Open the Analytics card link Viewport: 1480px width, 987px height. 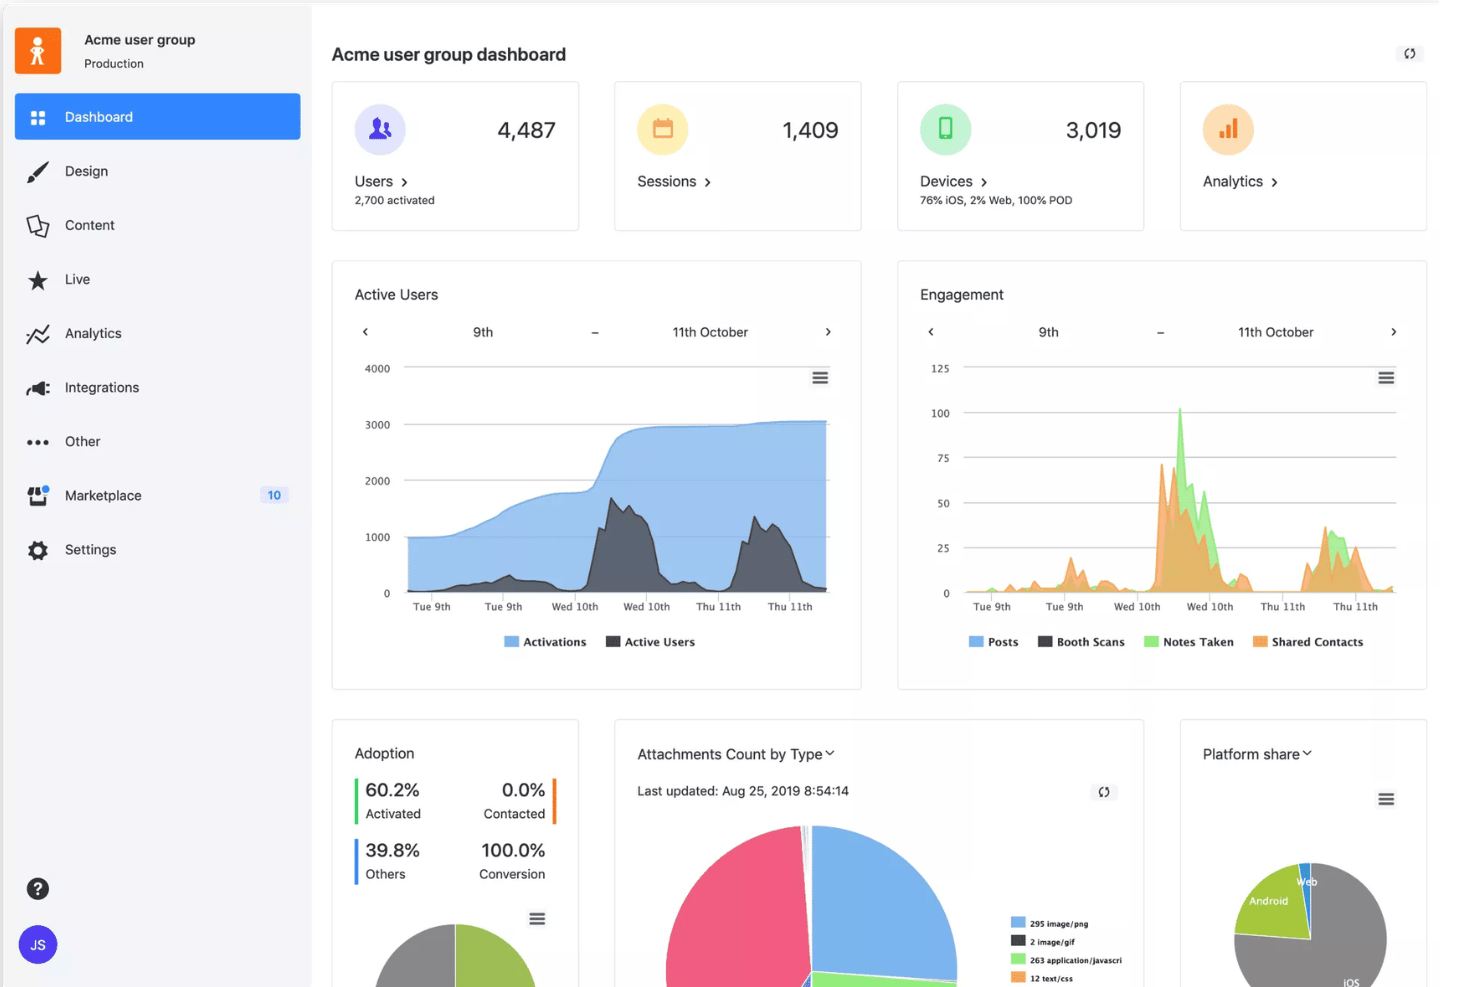(1240, 181)
